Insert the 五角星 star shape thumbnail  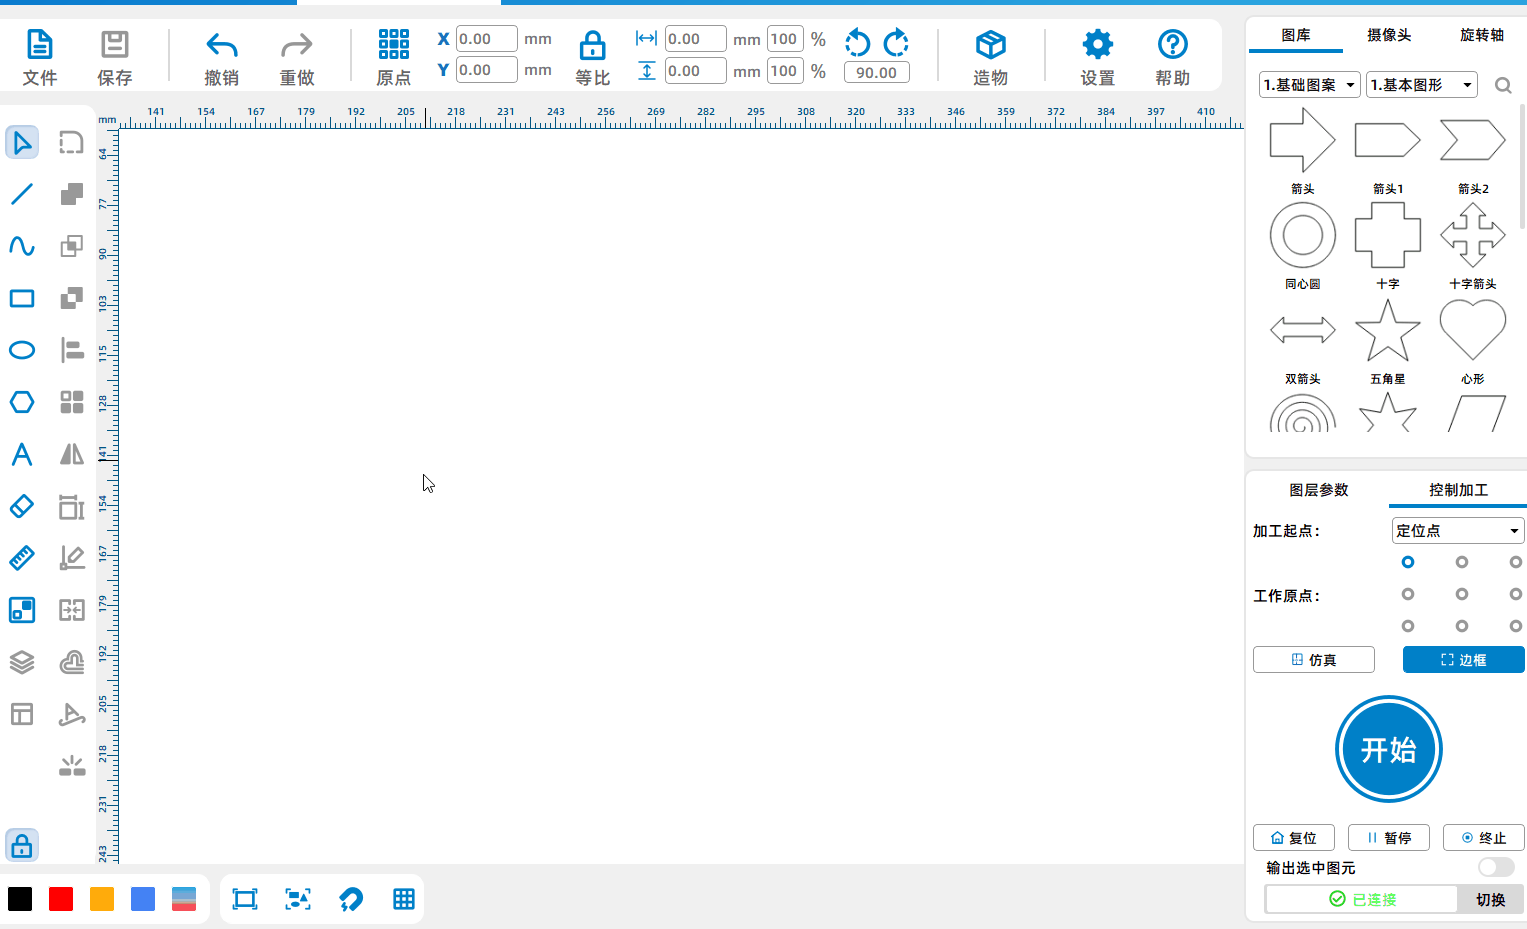pos(1388,331)
